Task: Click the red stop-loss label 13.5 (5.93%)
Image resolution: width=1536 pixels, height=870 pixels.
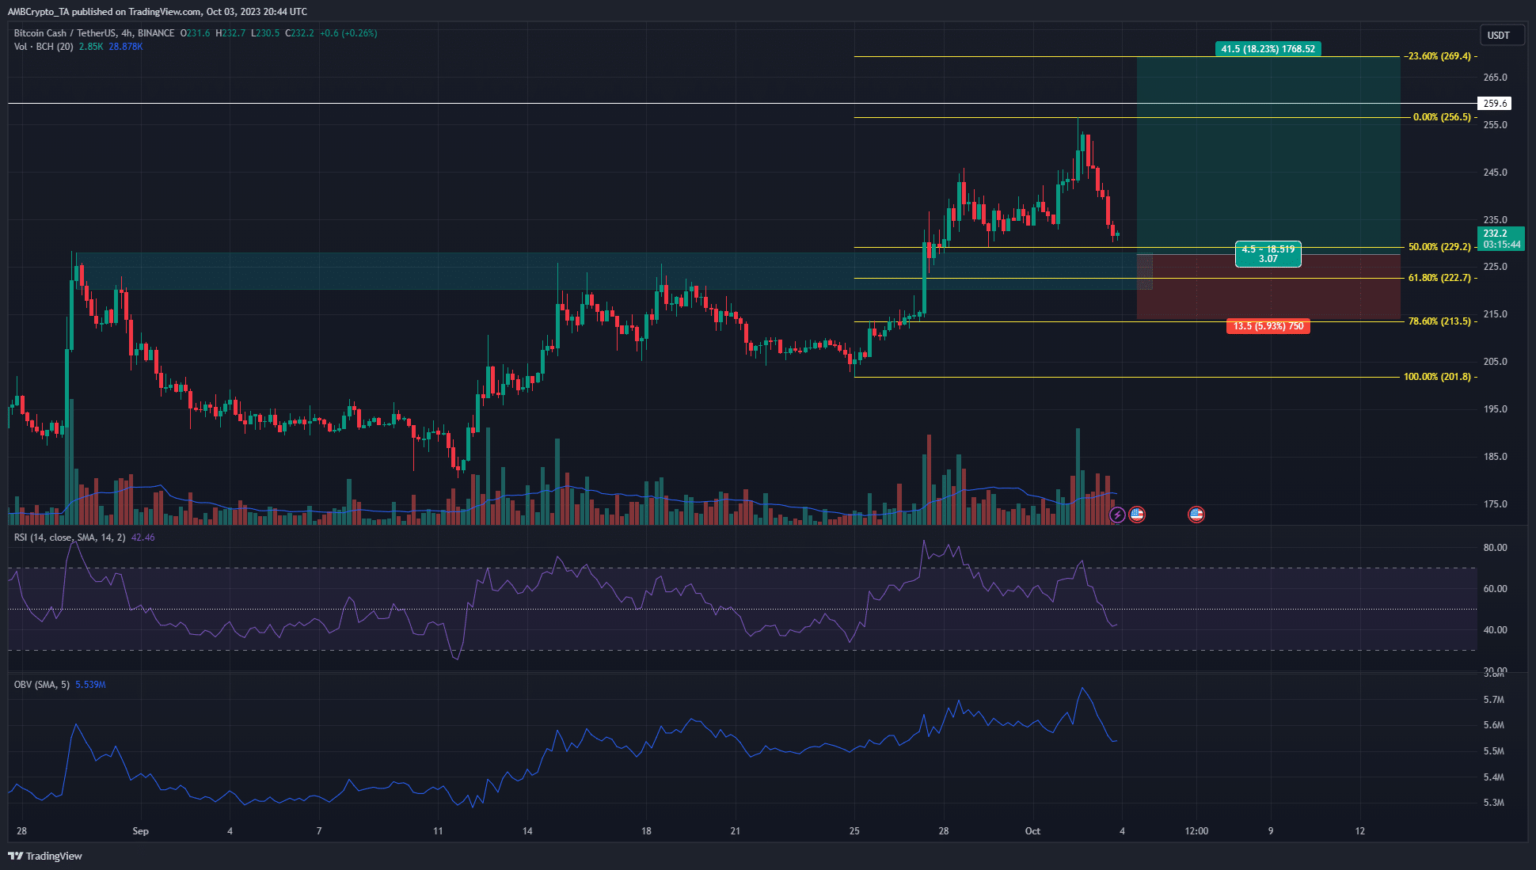Action: pyautogui.click(x=1267, y=326)
